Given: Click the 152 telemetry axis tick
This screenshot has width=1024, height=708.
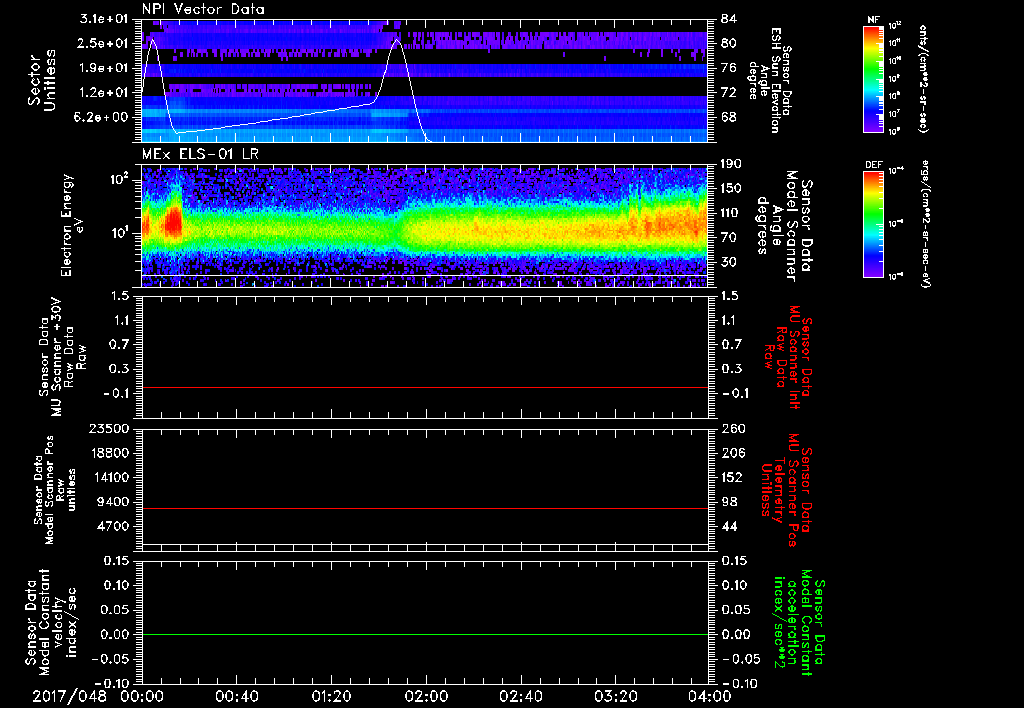Looking at the screenshot, I should point(732,477).
